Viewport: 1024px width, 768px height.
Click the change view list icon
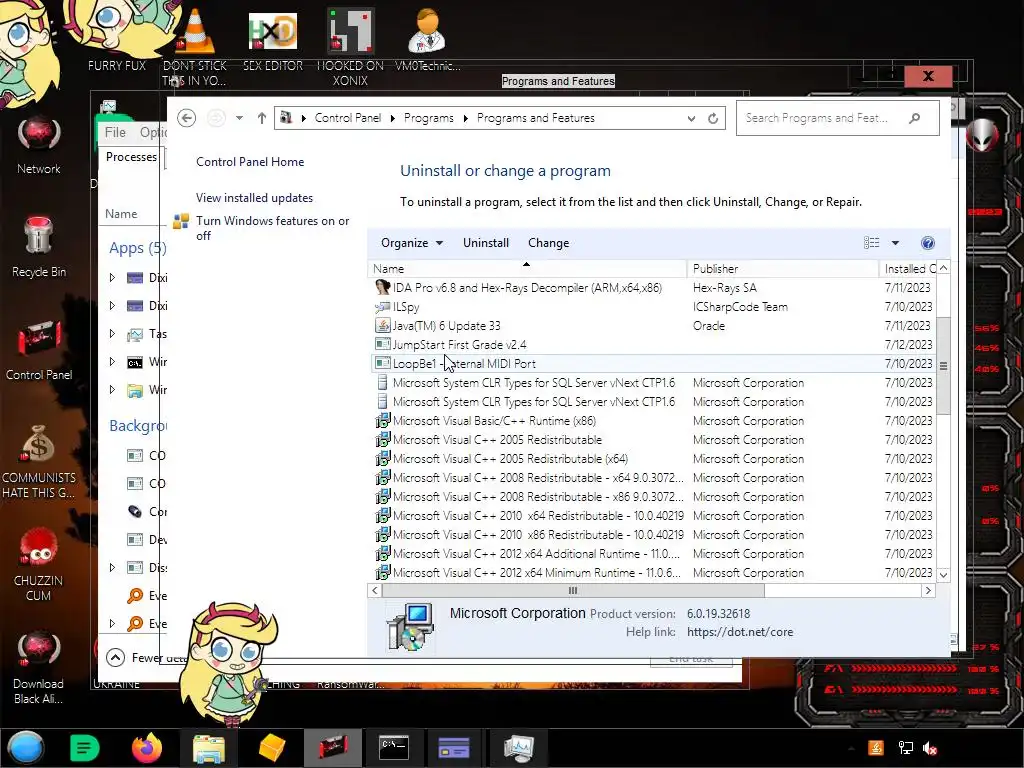click(x=871, y=243)
